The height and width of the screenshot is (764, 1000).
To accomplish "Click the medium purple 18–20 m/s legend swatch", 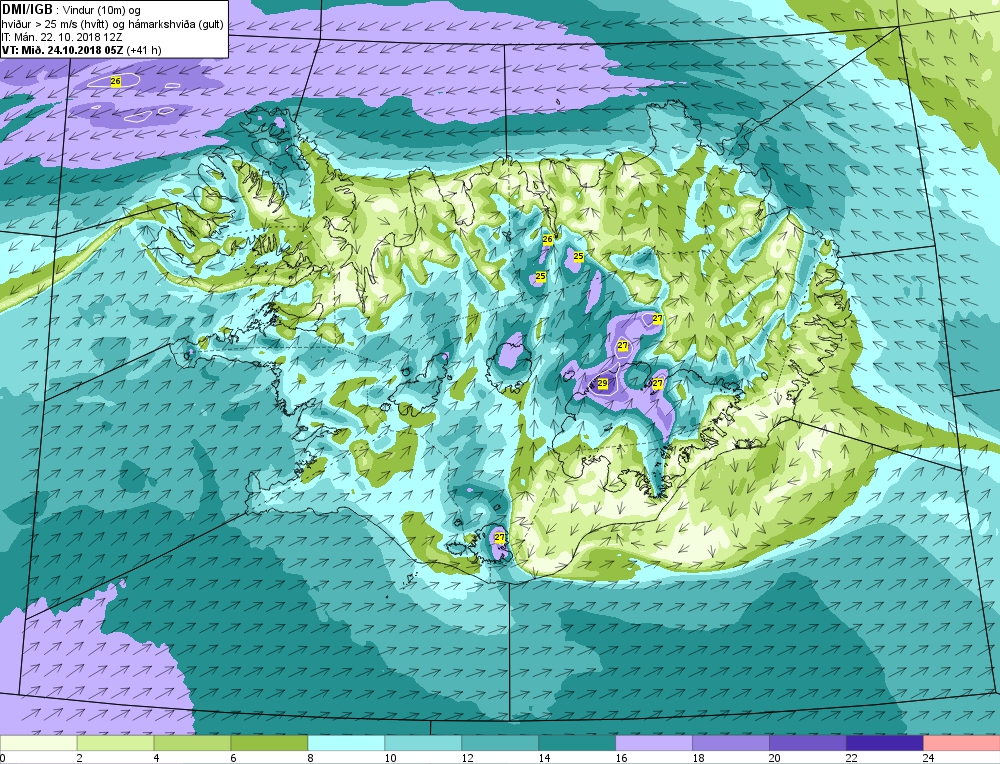I will pos(731,743).
